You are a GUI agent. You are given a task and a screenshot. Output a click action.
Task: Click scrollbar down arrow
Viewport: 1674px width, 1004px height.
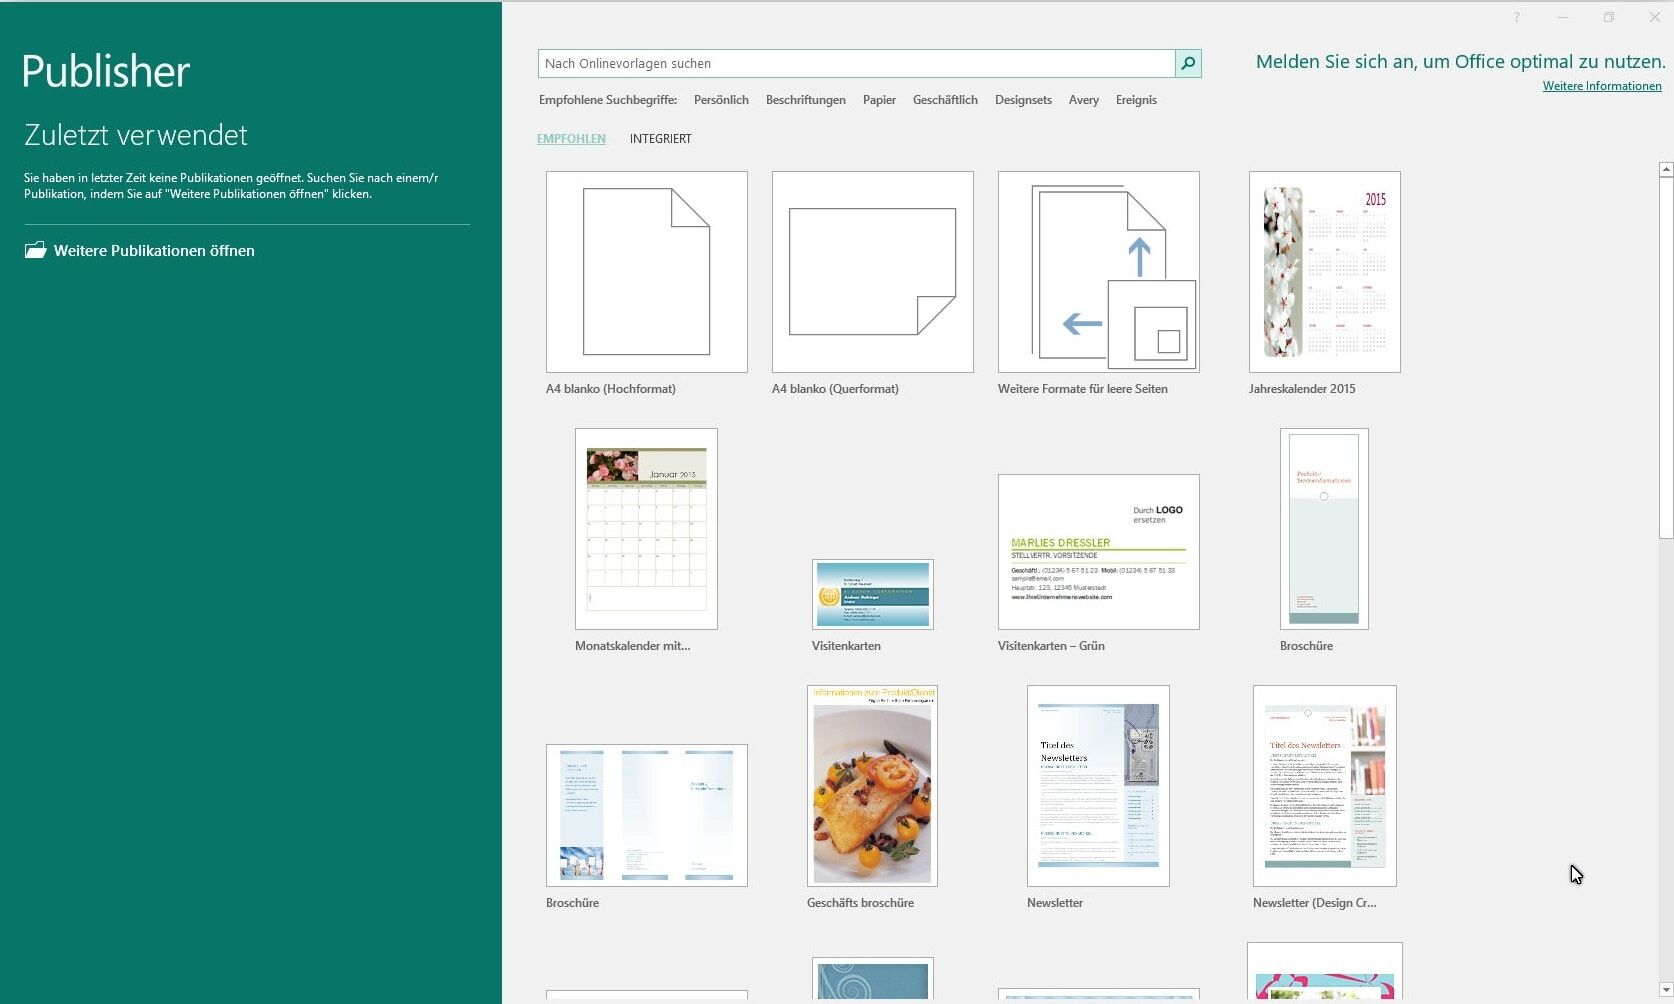pyautogui.click(x=1666, y=990)
